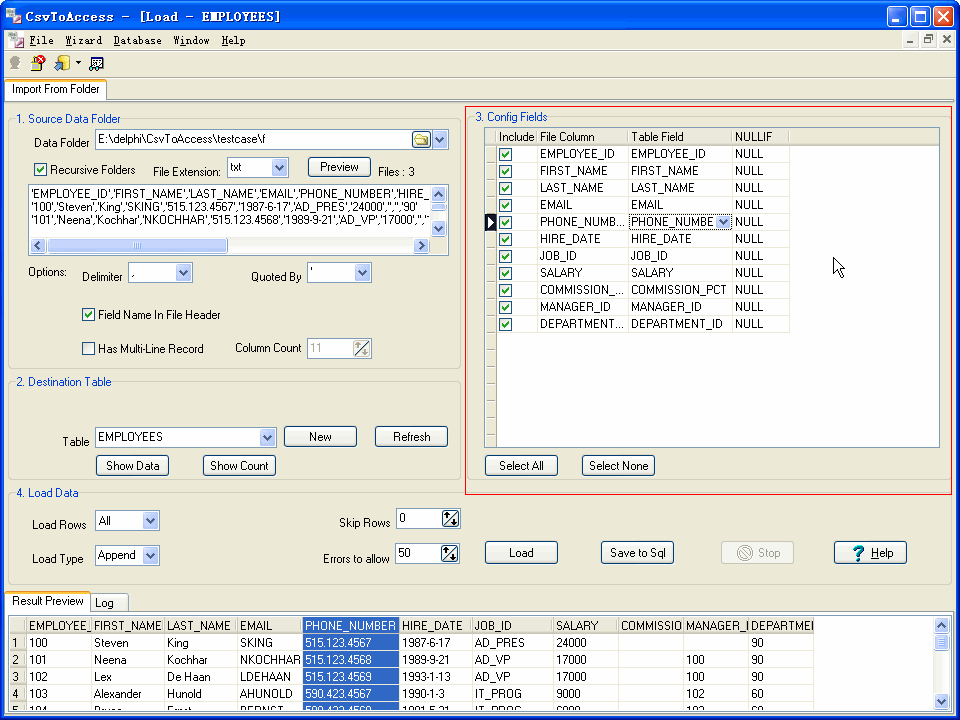
Task: Click the Load button
Action: click(521, 552)
